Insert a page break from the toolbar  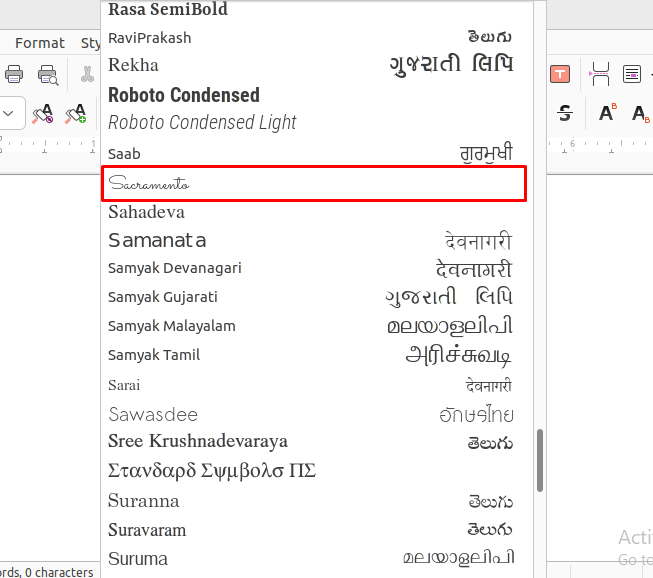600,74
